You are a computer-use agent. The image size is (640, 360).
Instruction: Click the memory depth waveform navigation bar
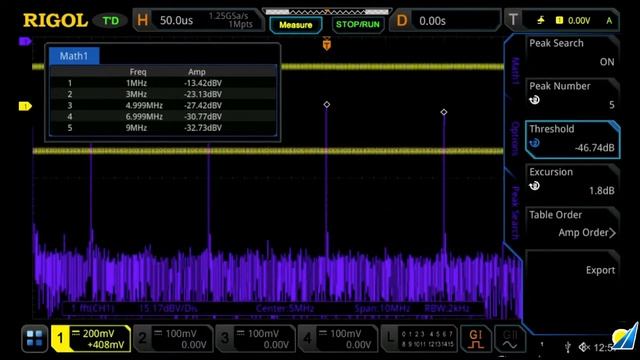click(327, 12)
